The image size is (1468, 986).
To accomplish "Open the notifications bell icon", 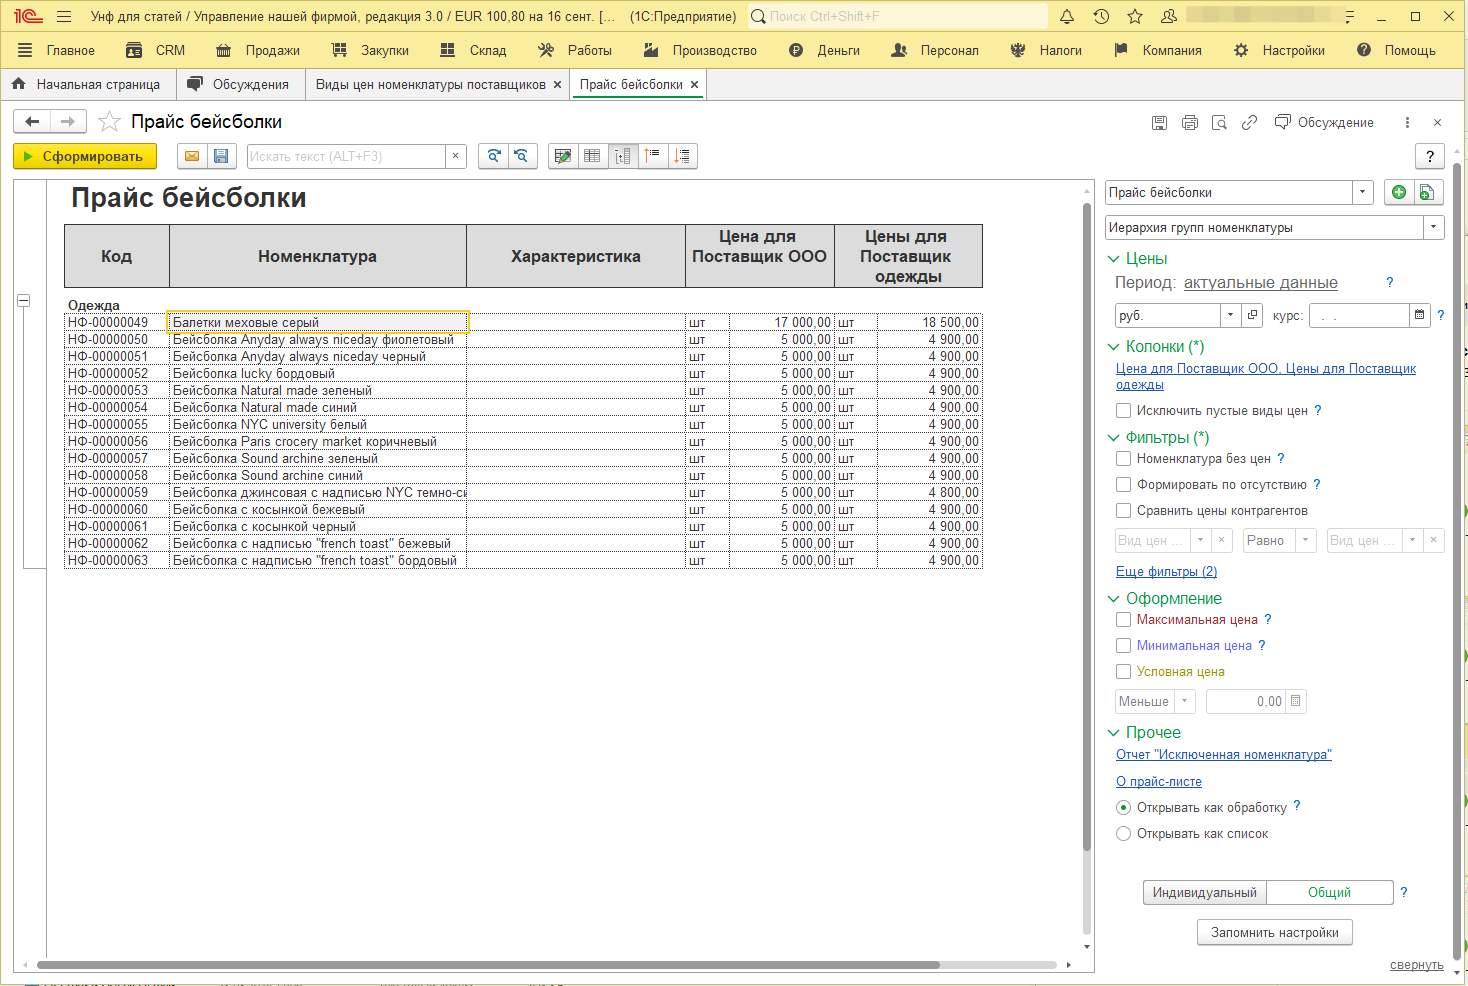I will click(1067, 17).
